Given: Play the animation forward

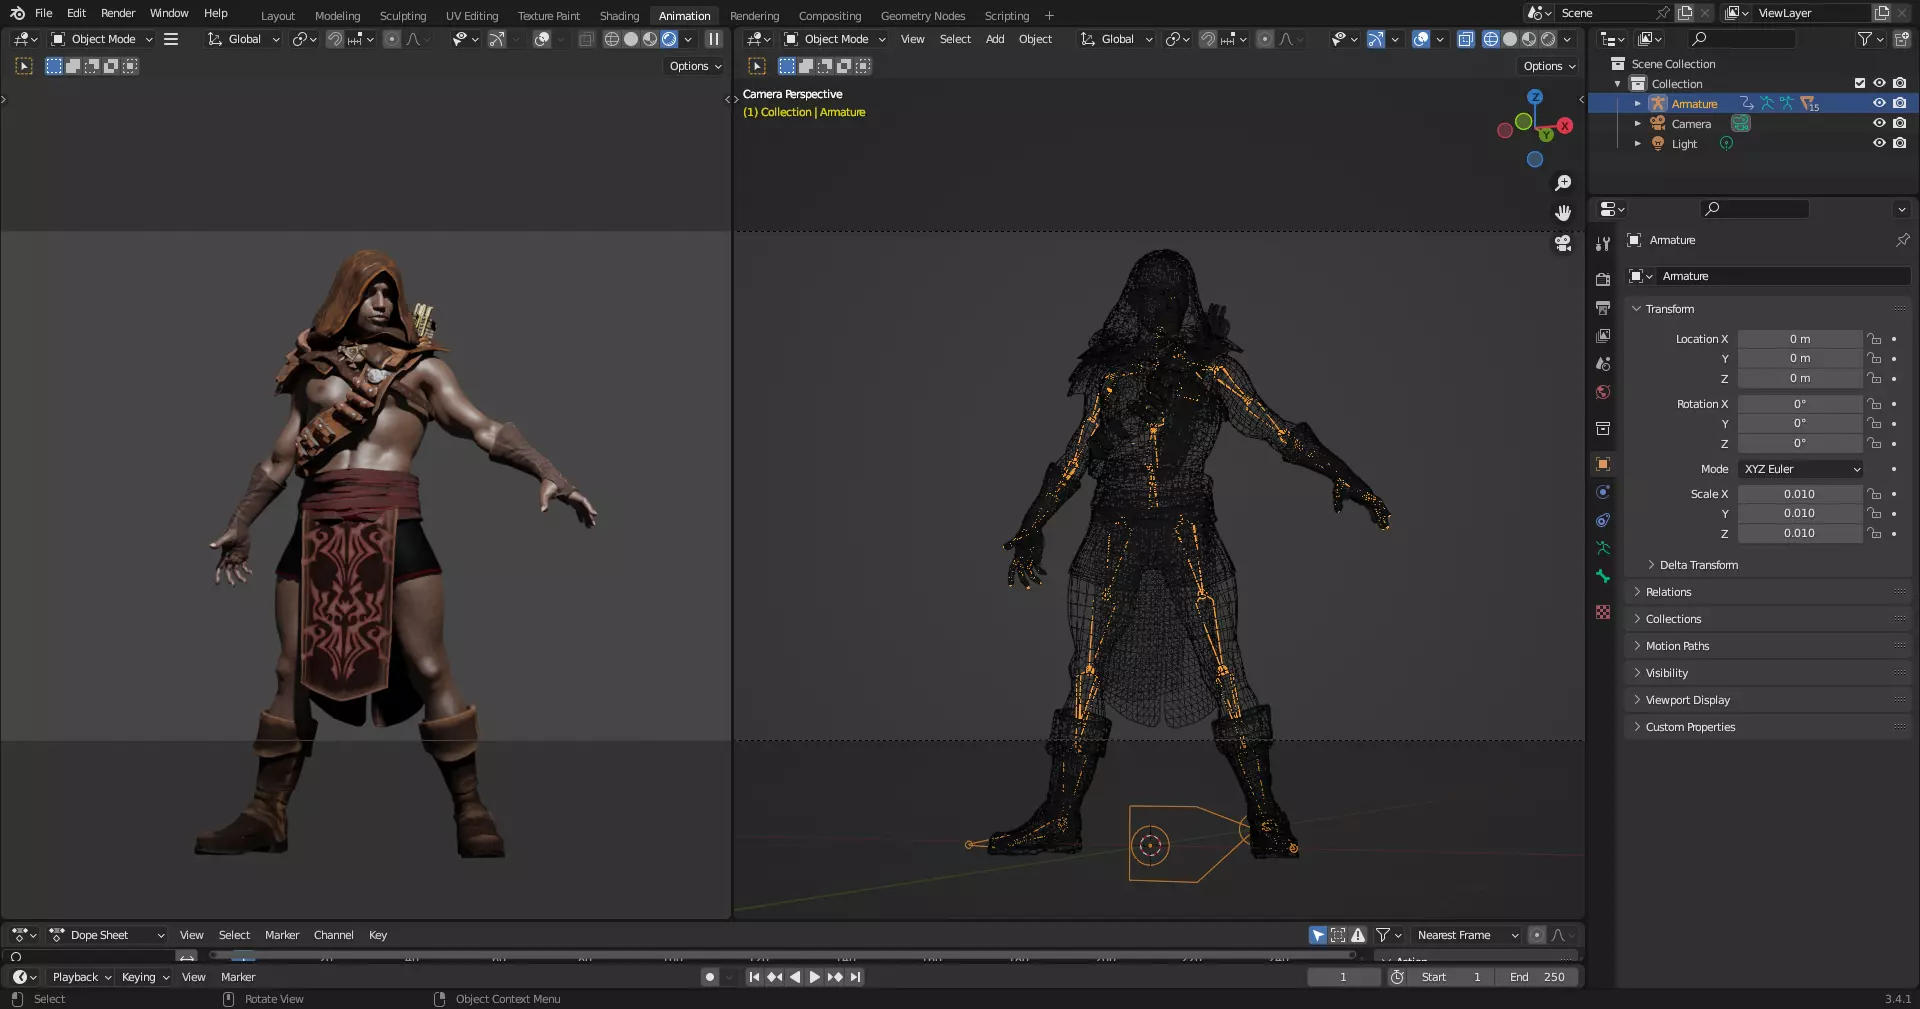Looking at the screenshot, I should [815, 977].
